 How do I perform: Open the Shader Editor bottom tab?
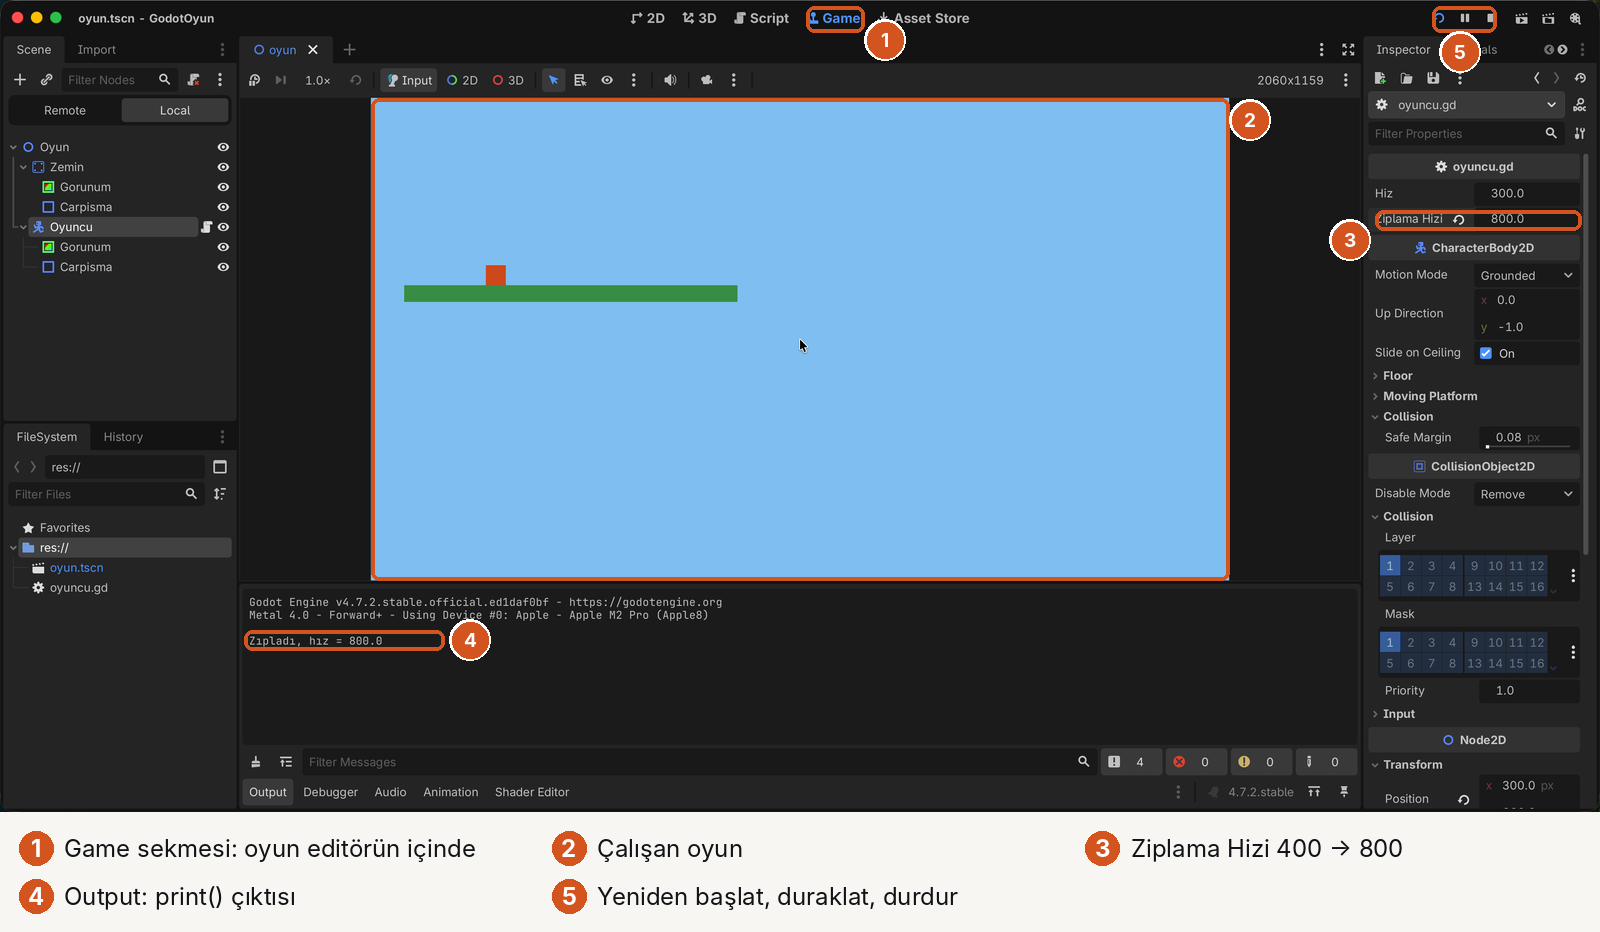[532, 792]
